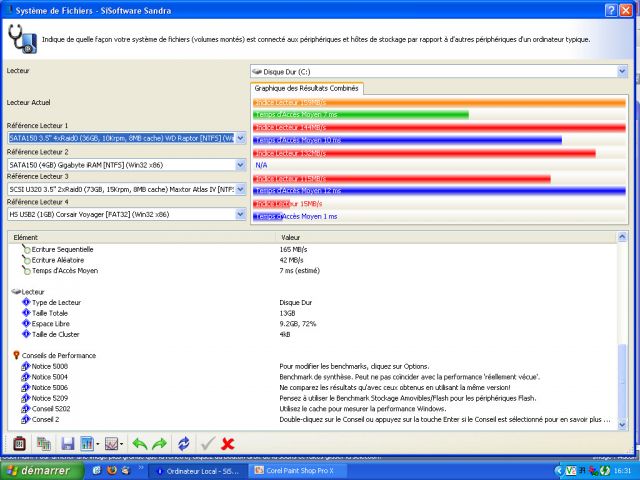Click the green circular tray icon
Screen dimensions: 640x480
(605, 471)
